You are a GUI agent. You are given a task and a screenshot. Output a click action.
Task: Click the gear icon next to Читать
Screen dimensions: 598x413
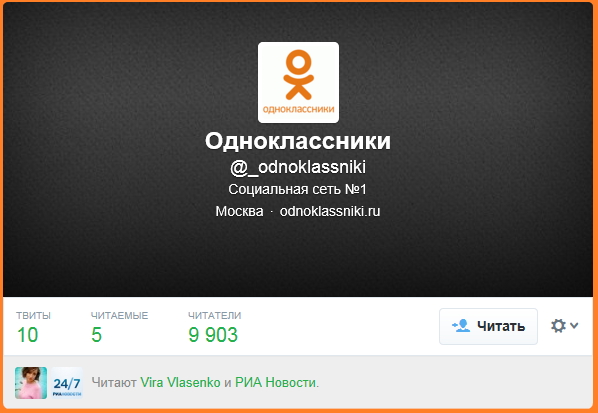pos(558,326)
